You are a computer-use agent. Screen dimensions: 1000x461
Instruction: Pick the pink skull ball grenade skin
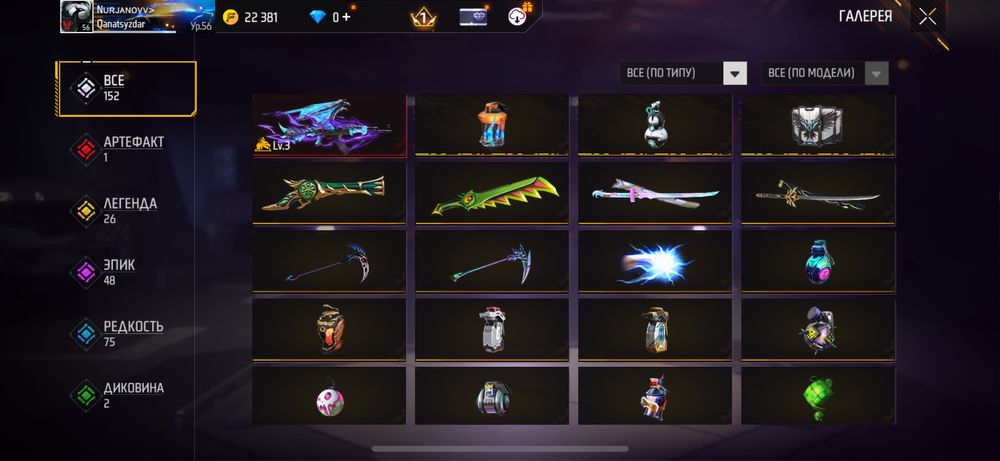point(329,396)
